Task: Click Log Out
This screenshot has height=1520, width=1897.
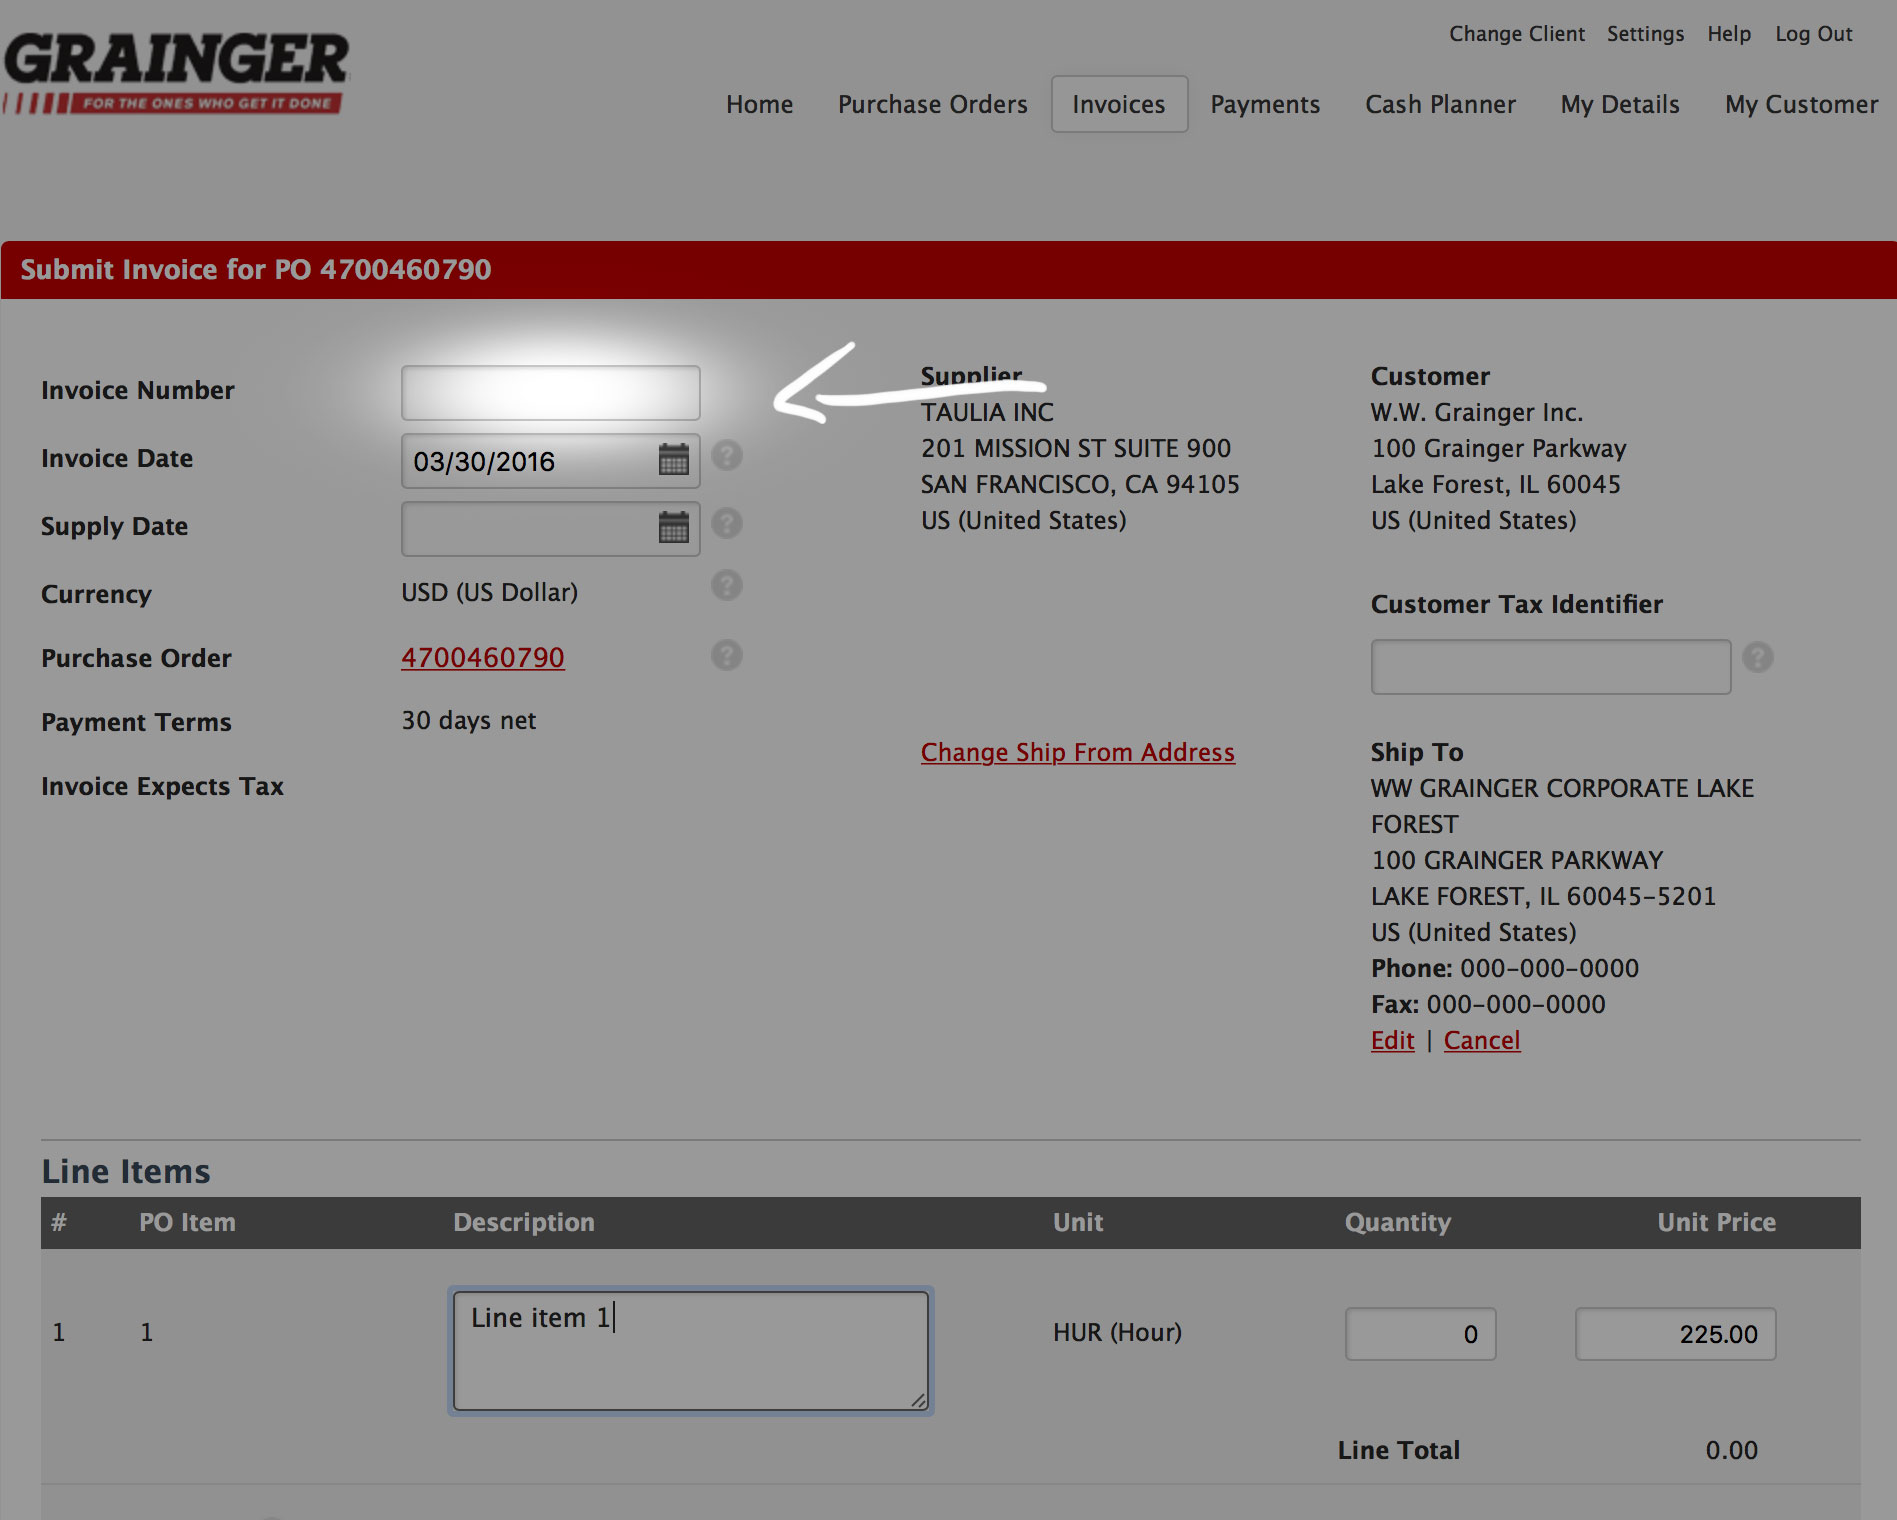Action: [x=1813, y=33]
